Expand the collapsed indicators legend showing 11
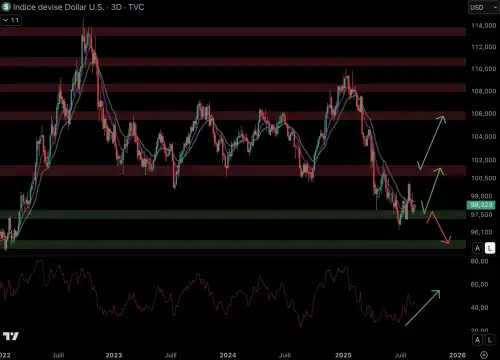This screenshot has width=500, height=360. 11,20
